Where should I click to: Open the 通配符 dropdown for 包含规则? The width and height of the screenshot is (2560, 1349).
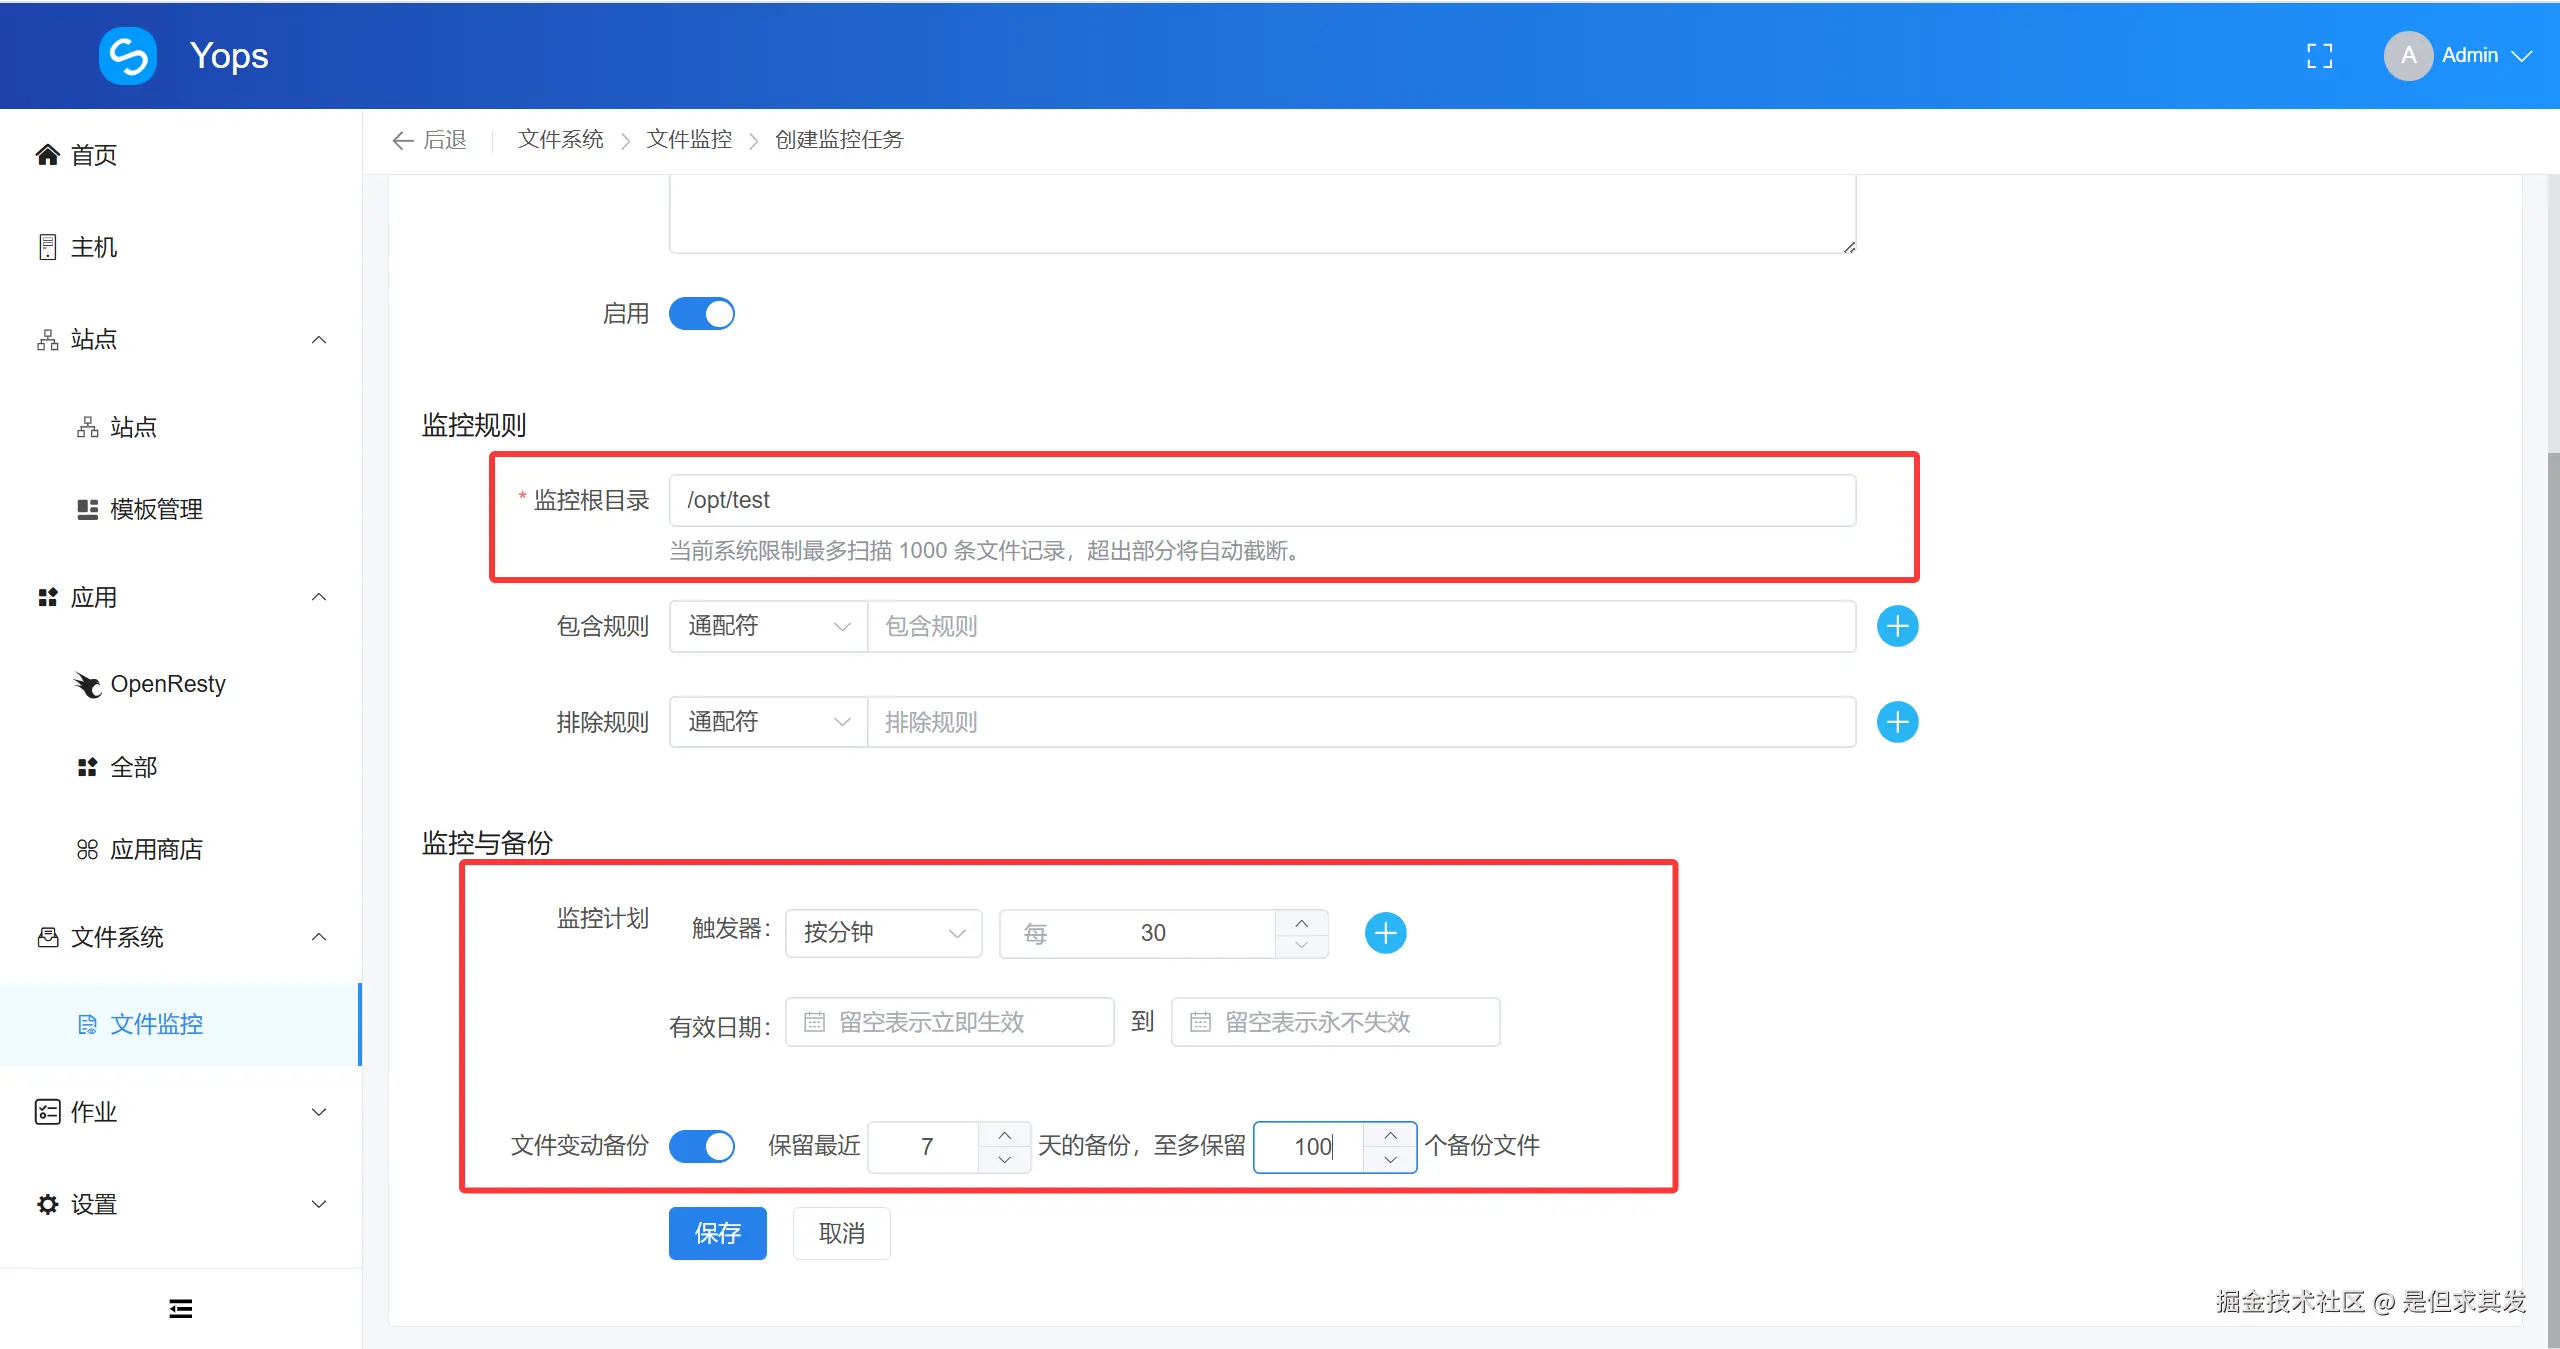[766, 626]
